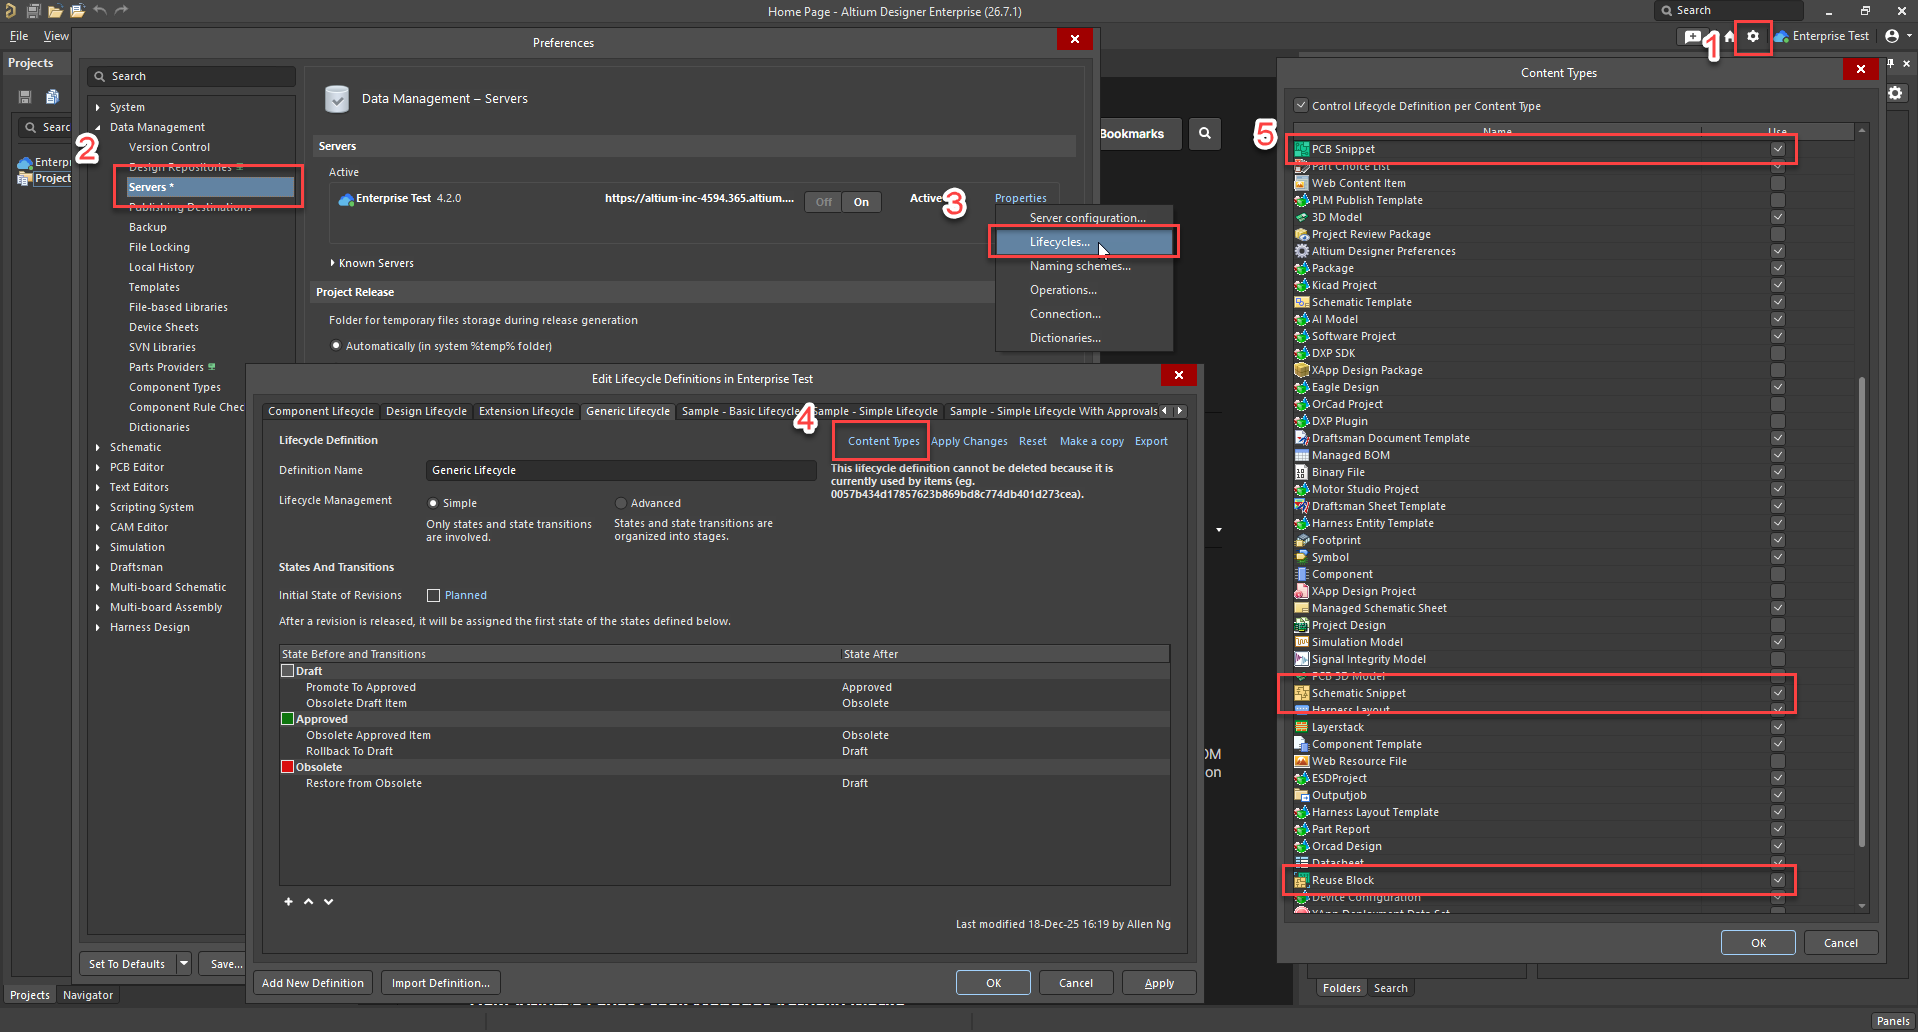The height and width of the screenshot is (1032, 1918).
Task: Click the Footprint row icon
Action: 1302,540
